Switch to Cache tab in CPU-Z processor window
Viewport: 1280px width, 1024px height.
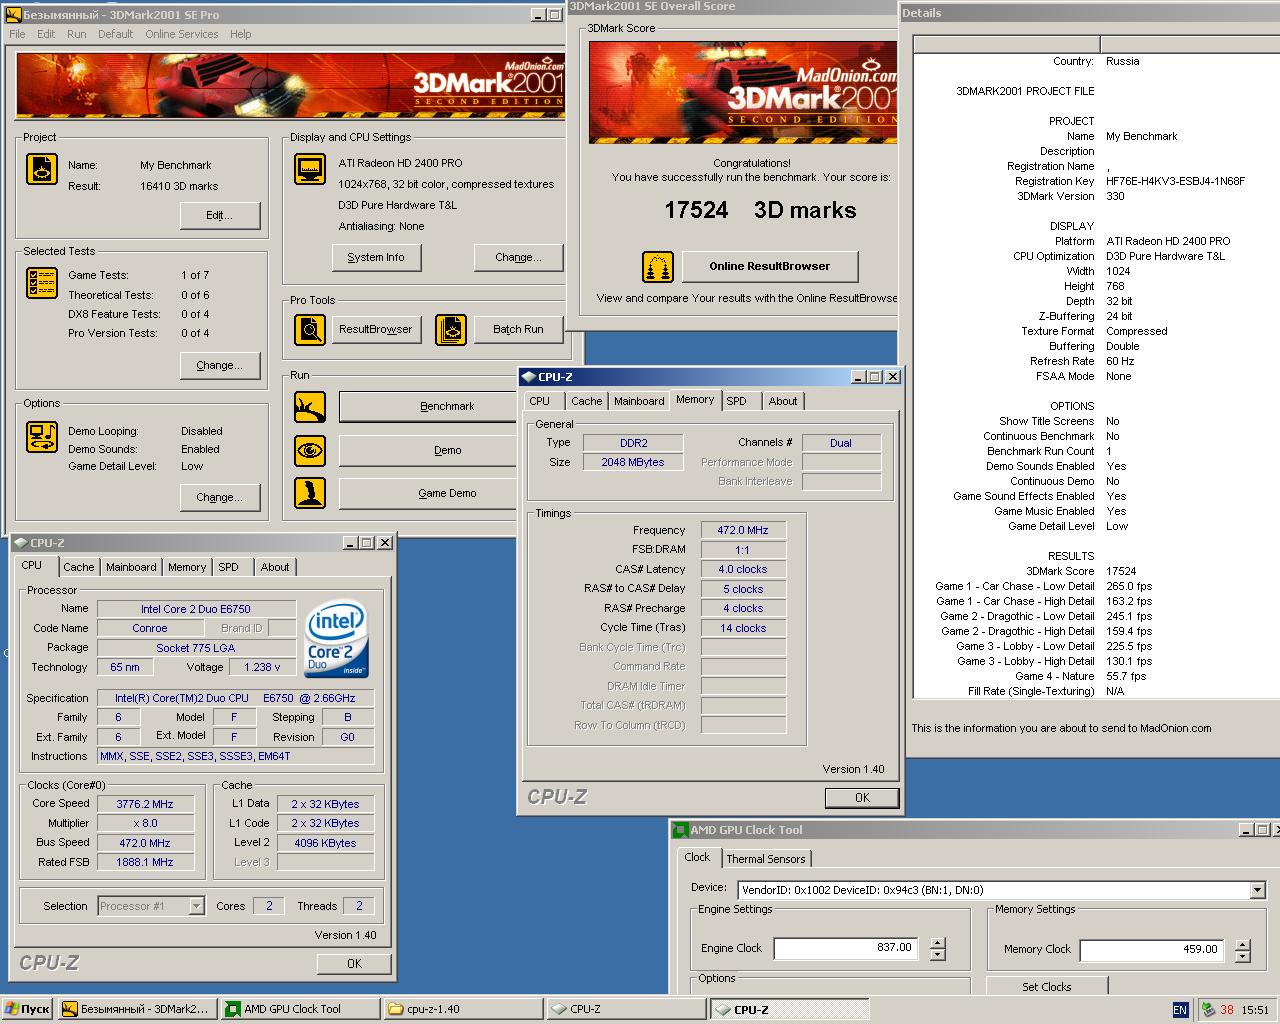pos(79,567)
